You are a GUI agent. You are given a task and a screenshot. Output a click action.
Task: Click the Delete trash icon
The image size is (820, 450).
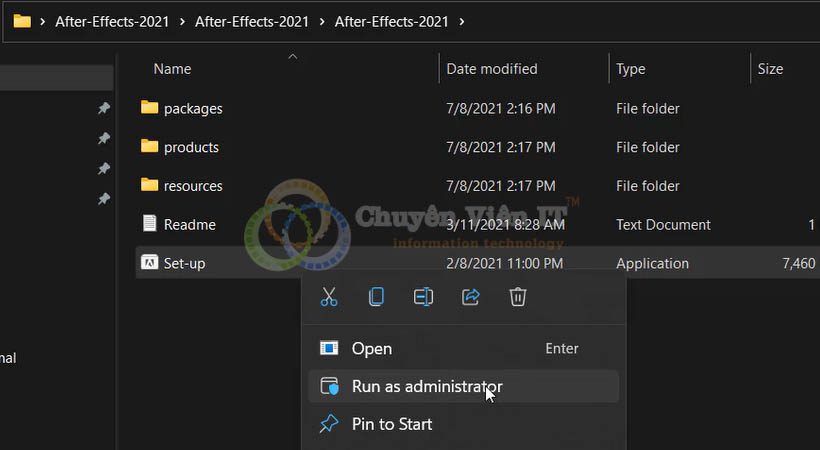518,297
